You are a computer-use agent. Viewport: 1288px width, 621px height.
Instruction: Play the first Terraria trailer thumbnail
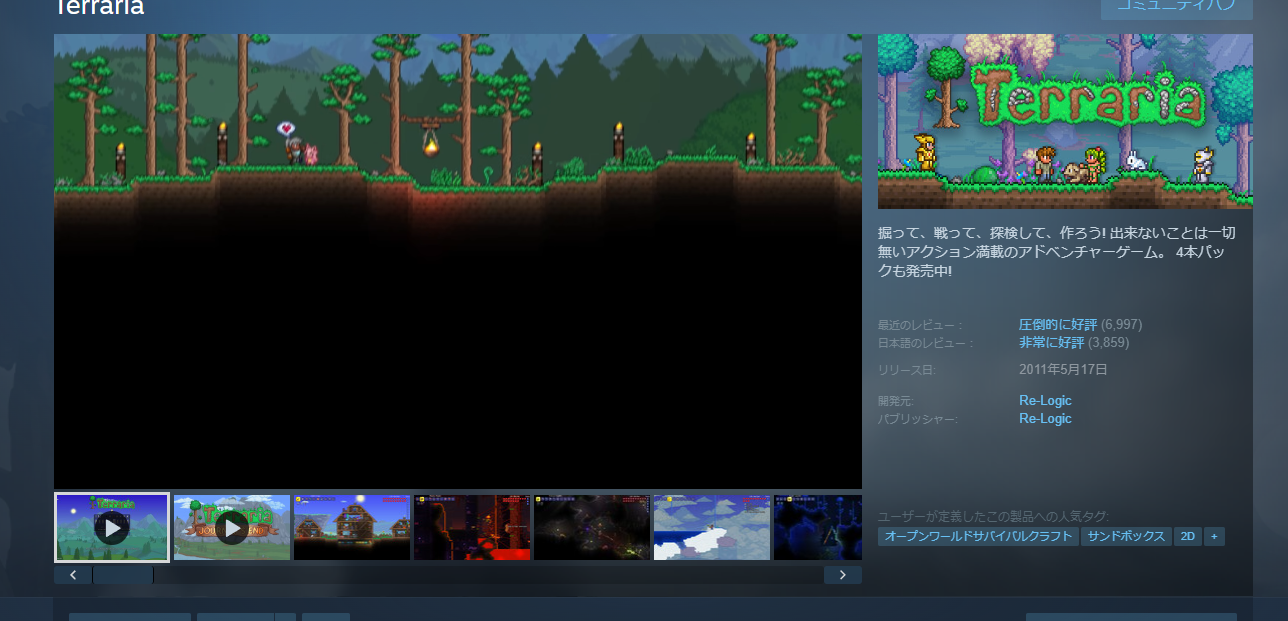[112, 527]
